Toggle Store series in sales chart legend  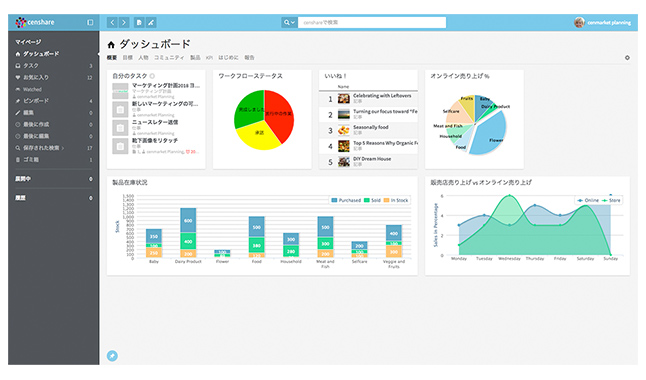point(611,200)
